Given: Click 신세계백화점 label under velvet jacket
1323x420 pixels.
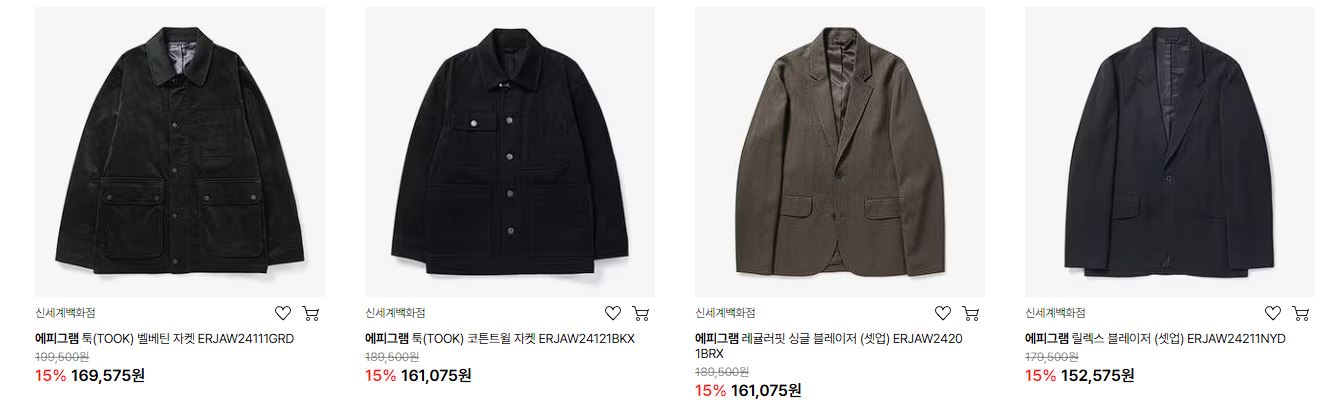Looking at the screenshot, I should pos(65,313).
